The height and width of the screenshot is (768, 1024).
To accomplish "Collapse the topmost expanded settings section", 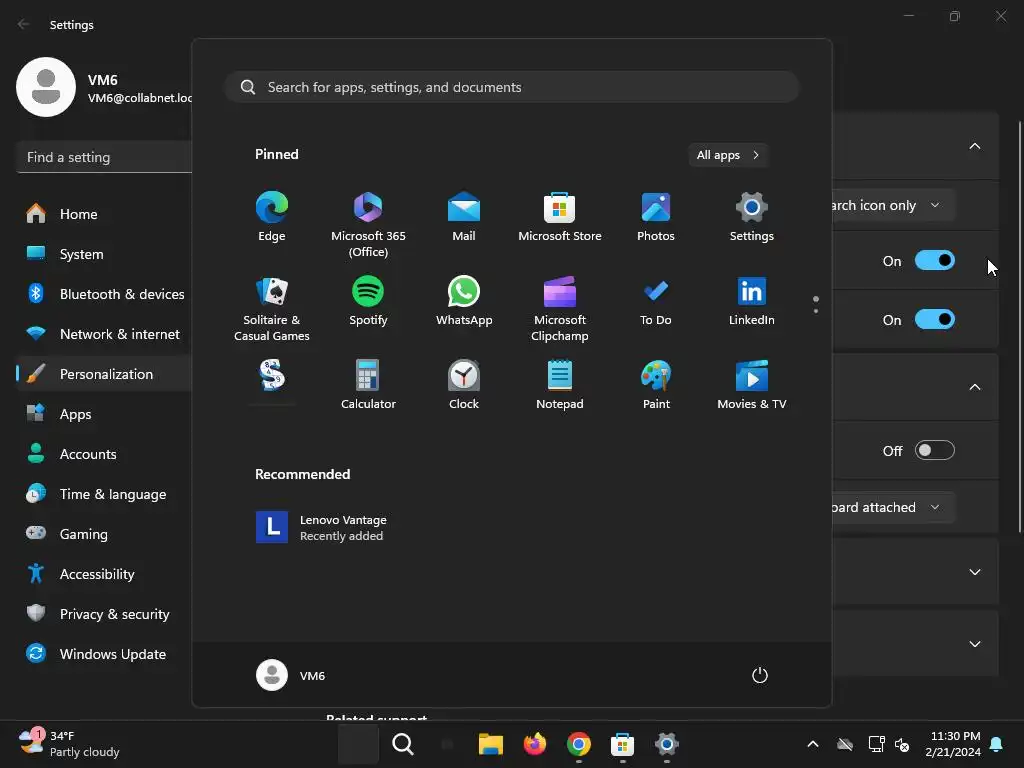I will [x=974, y=146].
